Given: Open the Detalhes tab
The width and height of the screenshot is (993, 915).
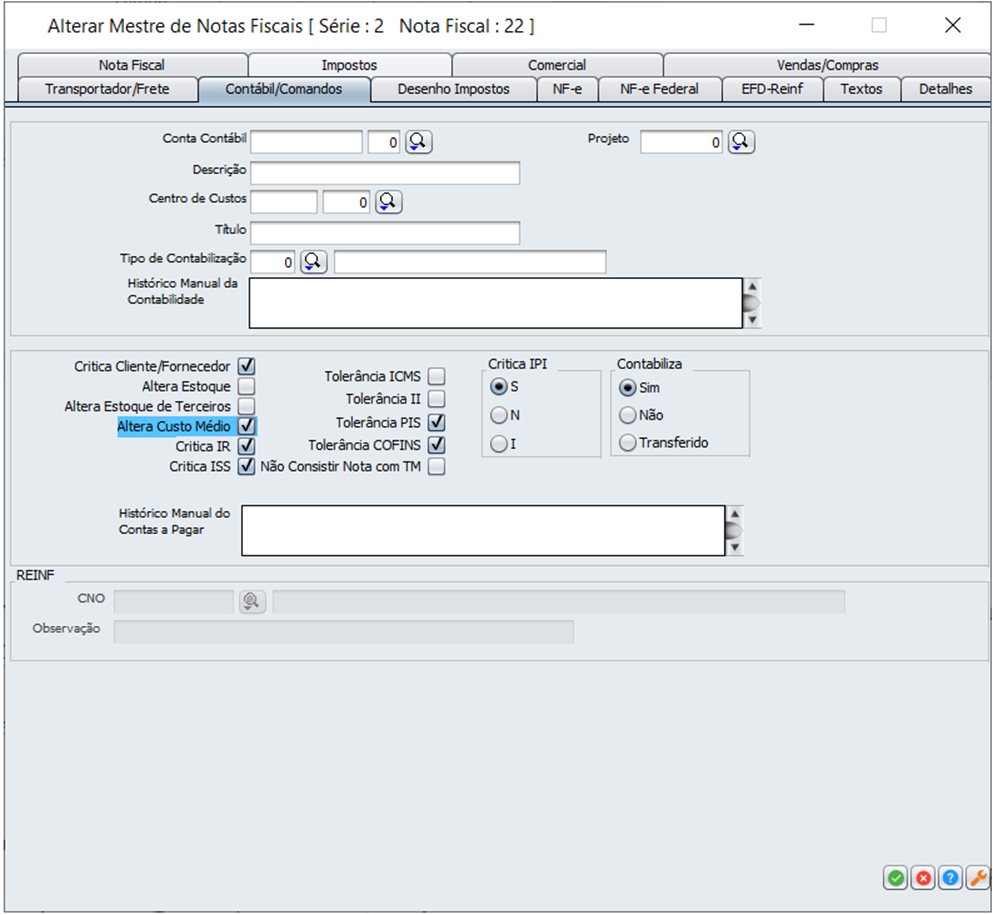Looking at the screenshot, I should tap(946, 89).
